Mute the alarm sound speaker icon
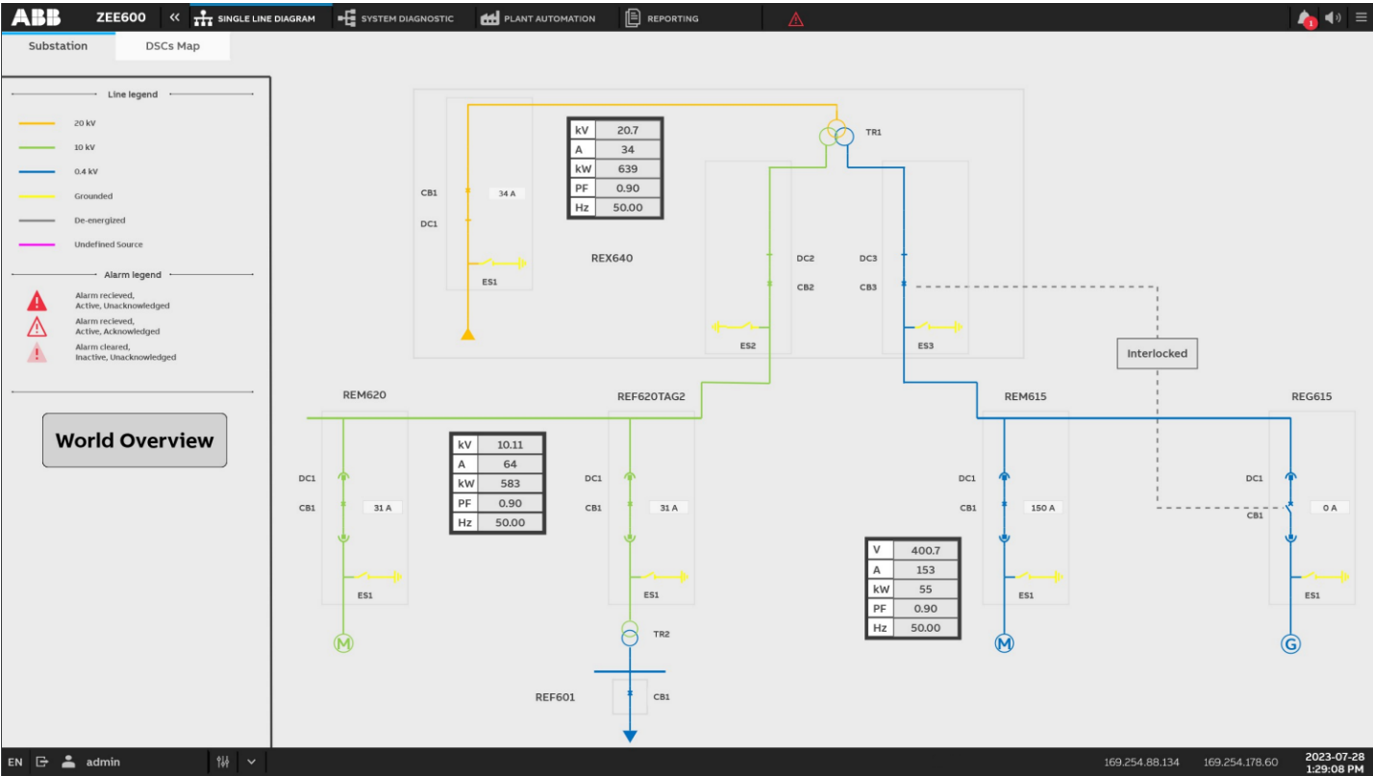The width and height of the screenshot is (1378, 779). click(1333, 17)
